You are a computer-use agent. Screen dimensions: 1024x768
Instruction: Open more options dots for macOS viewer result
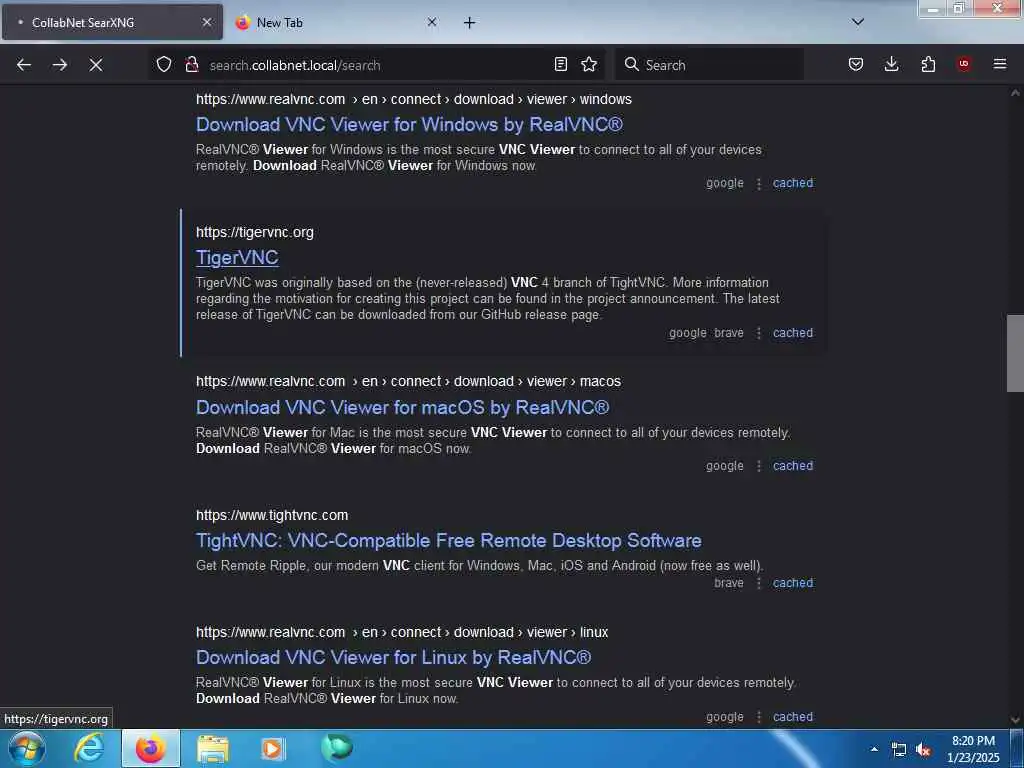pos(758,466)
